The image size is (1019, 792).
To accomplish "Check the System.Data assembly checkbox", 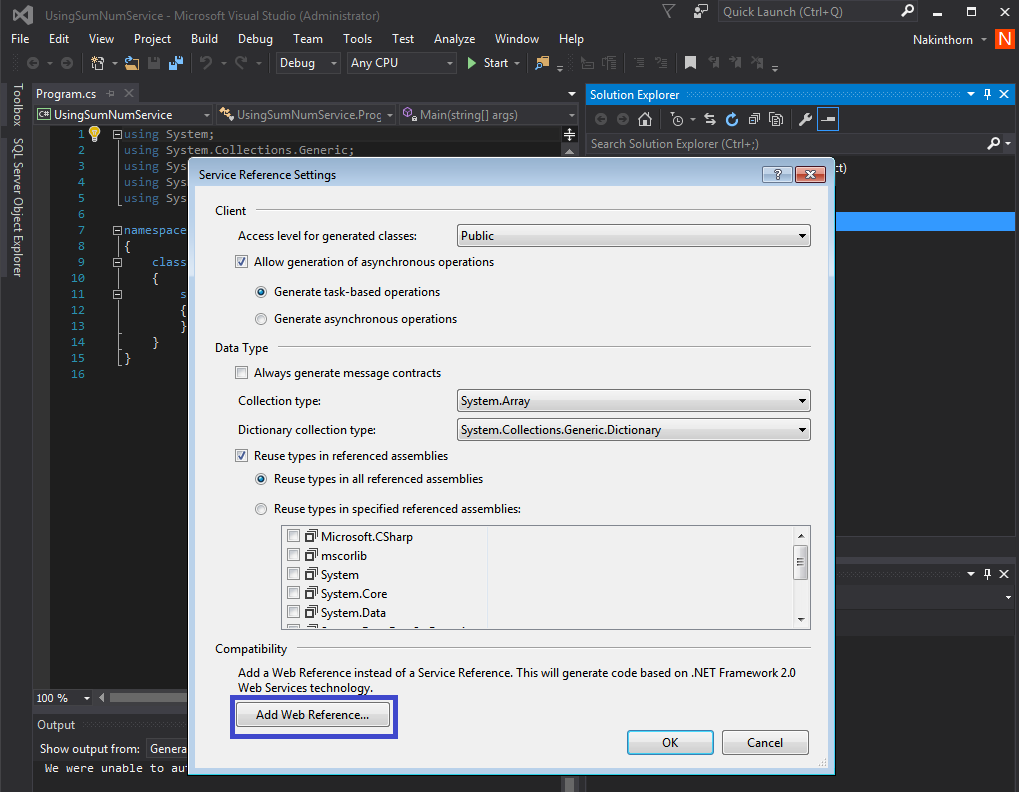I will pos(294,612).
